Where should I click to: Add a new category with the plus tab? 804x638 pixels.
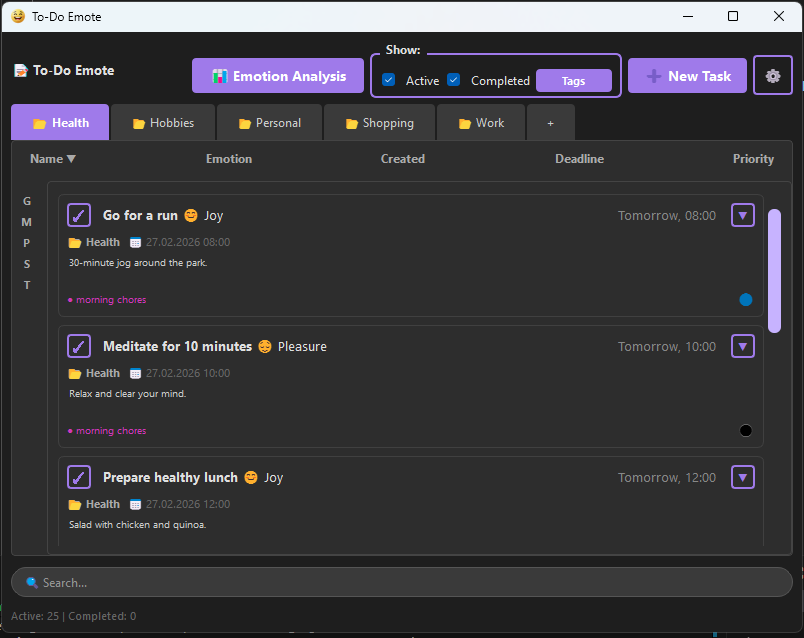pos(550,122)
